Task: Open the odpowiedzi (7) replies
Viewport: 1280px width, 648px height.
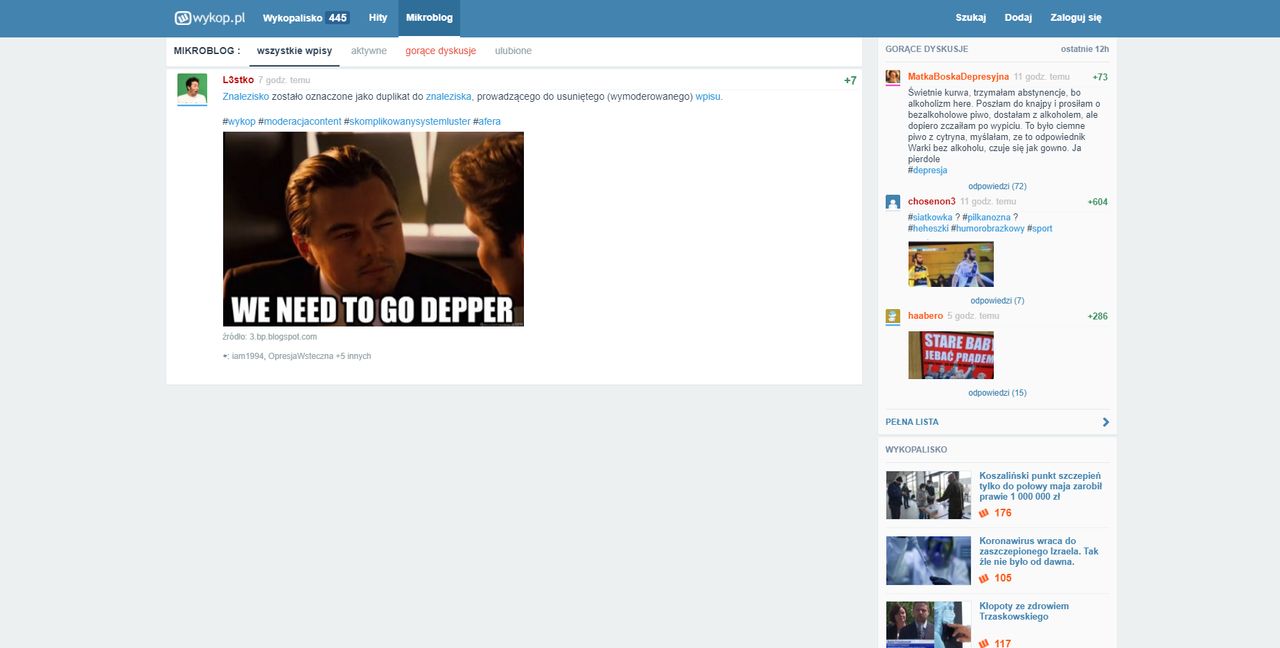Action: 997,301
